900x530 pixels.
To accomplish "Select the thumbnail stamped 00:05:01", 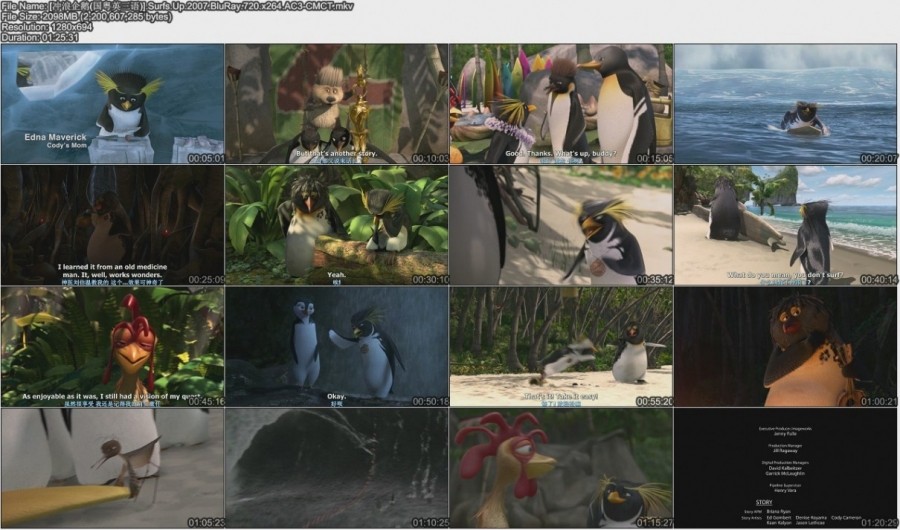I will click(112, 104).
